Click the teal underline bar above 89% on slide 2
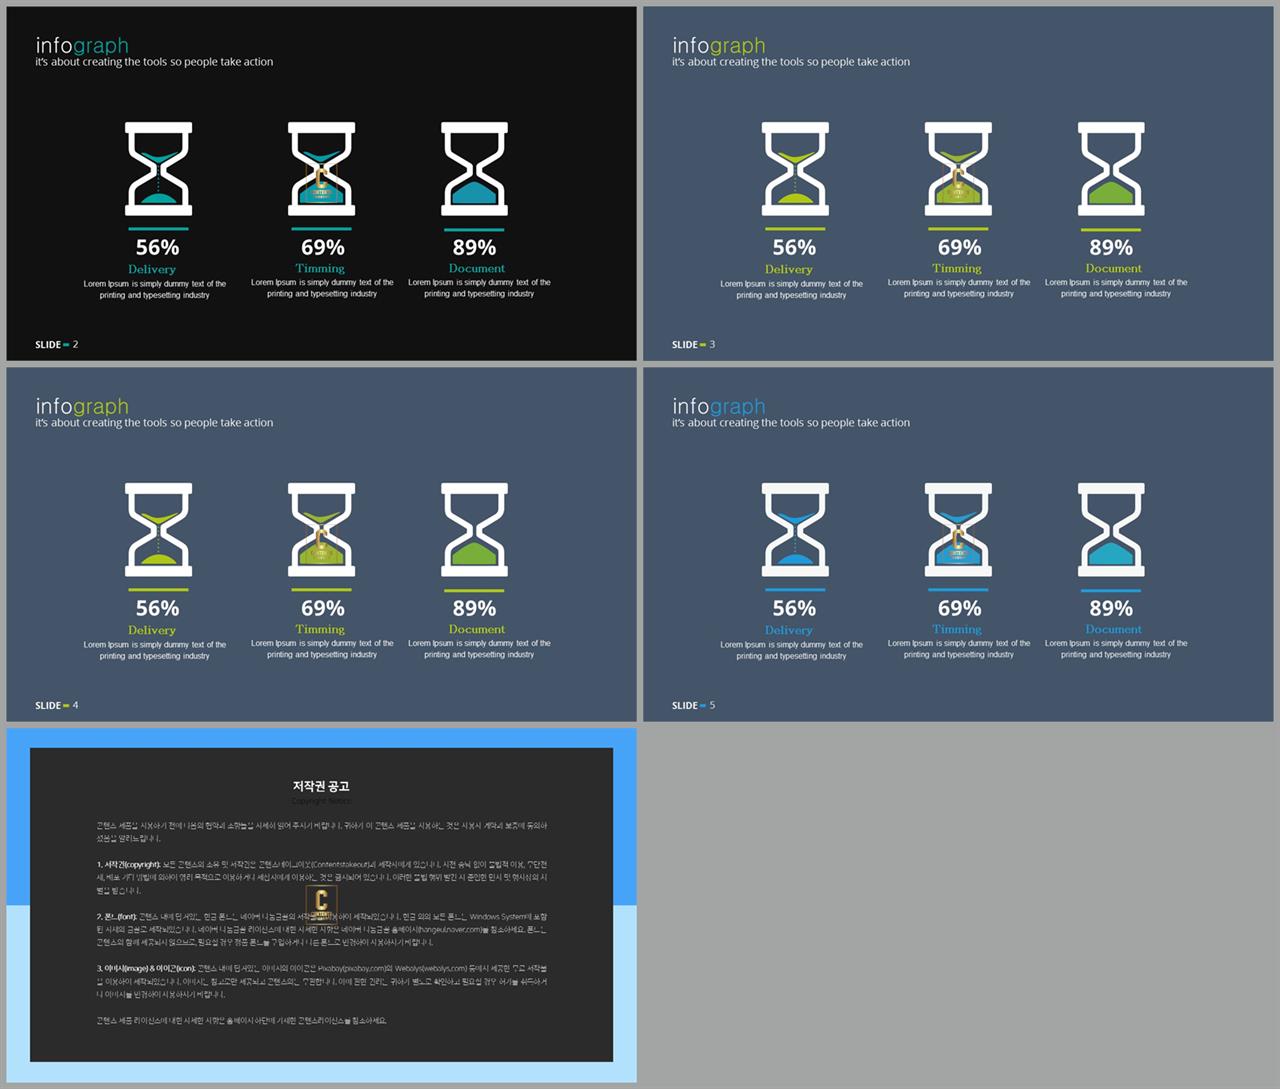 [475, 229]
